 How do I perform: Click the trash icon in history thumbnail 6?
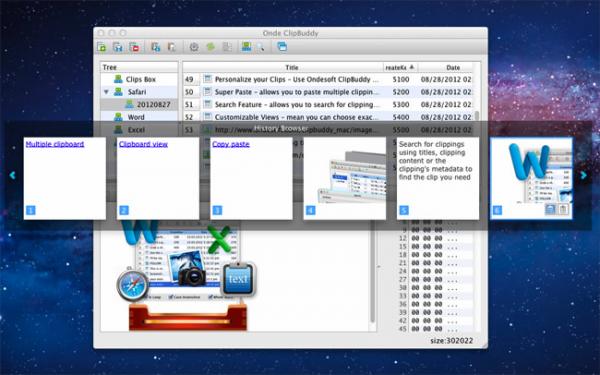pyautogui.click(x=564, y=209)
